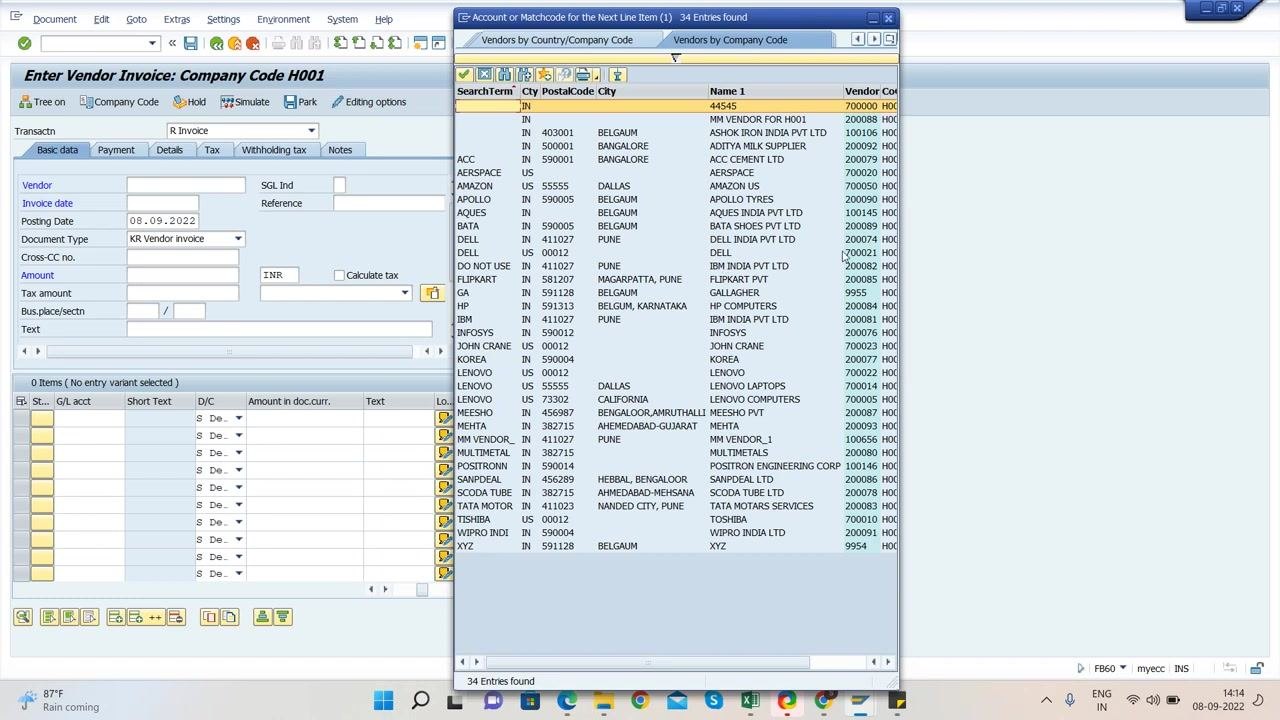Open the Document menu
This screenshot has width=1280, height=720.
[54, 19]
